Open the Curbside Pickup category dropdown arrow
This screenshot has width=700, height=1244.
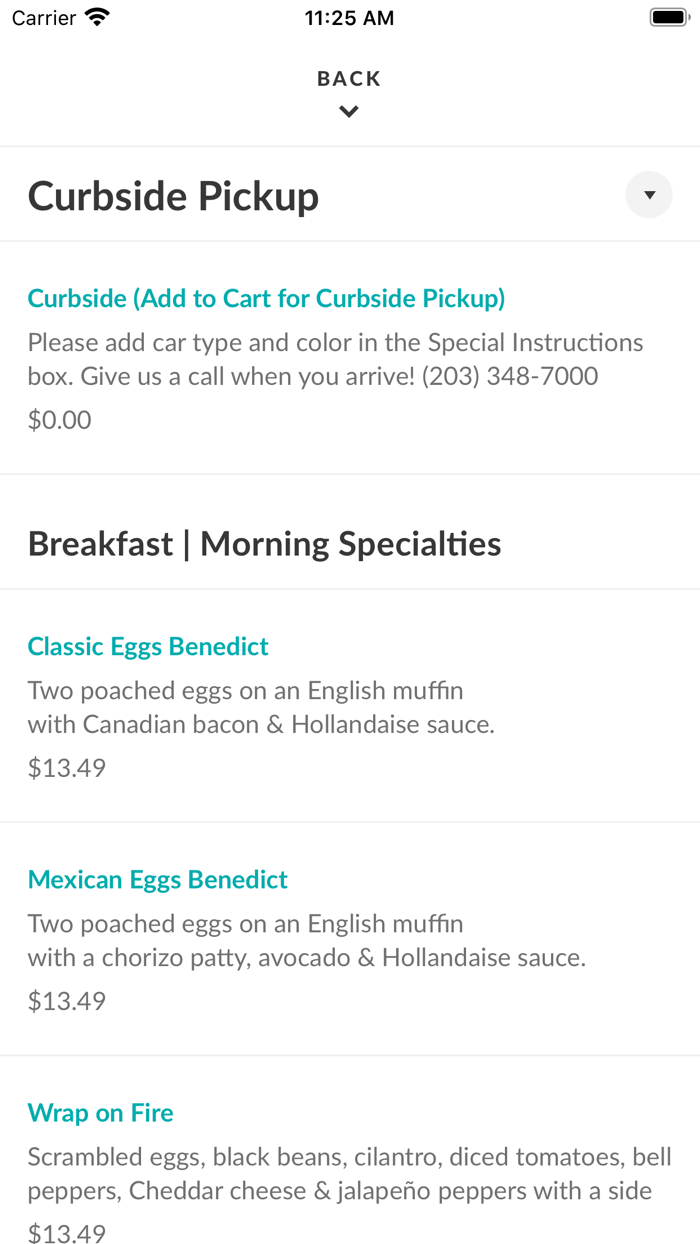click(x=649, y=195)
